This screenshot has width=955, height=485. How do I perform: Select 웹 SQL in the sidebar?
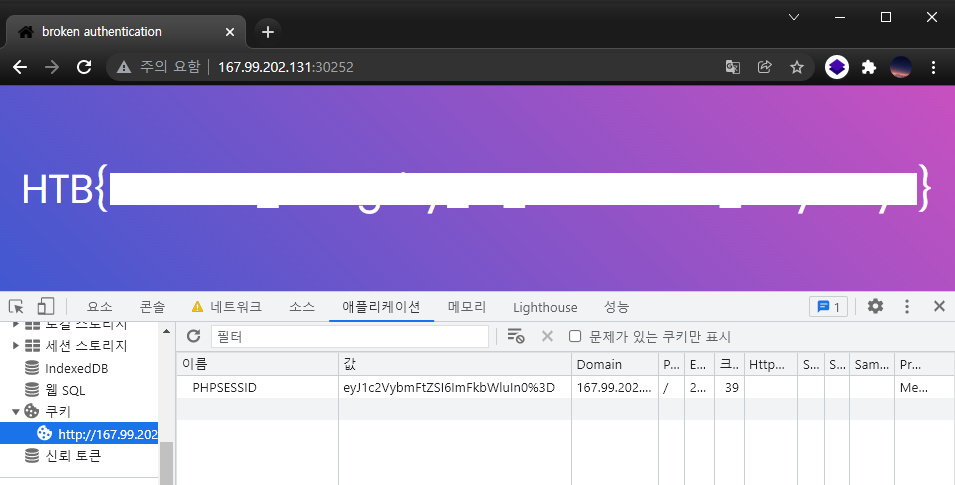[65, 390]
